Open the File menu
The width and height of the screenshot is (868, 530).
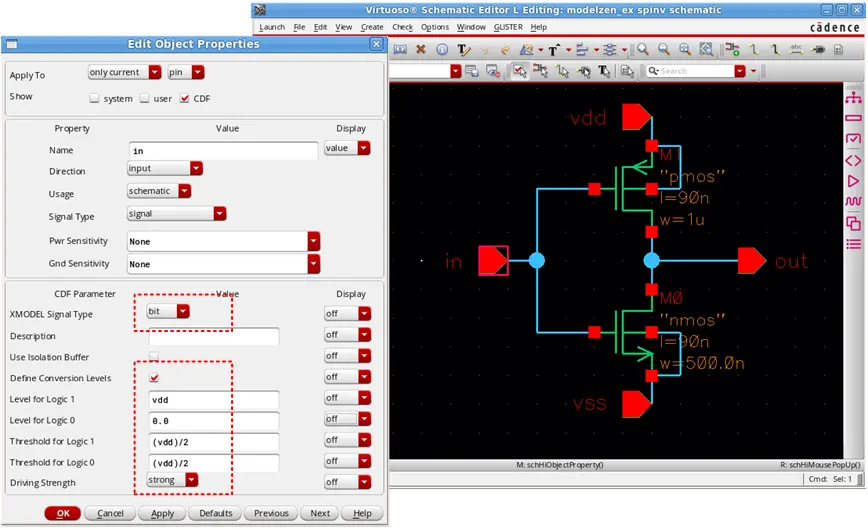299,27
